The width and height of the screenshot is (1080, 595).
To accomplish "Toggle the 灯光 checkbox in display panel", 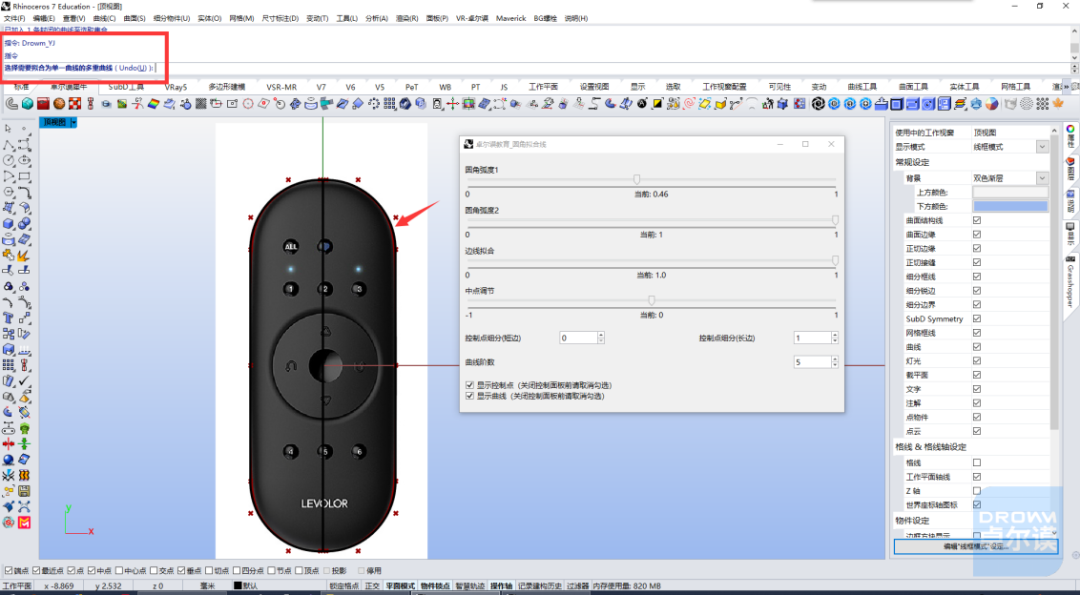I will [977, 361].
